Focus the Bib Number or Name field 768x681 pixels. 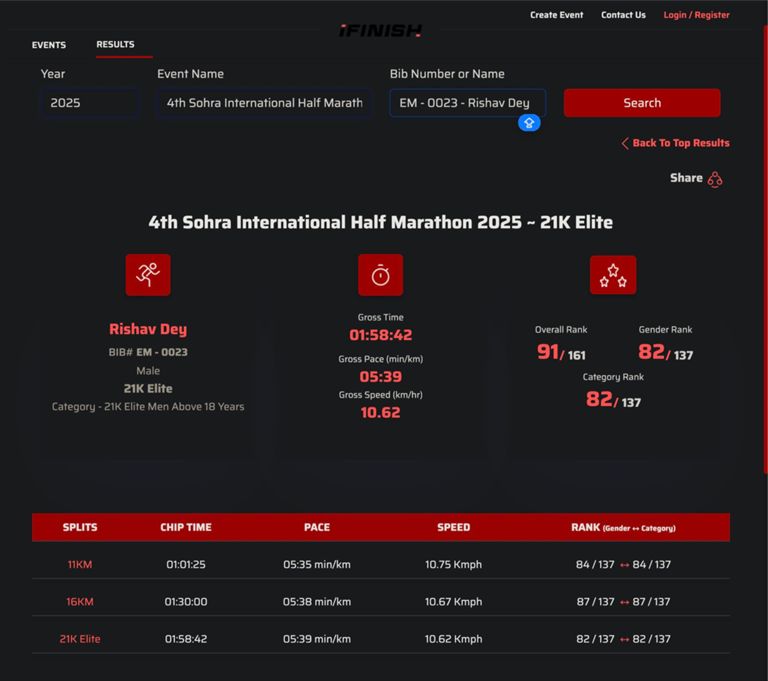(x=467, y=103)
